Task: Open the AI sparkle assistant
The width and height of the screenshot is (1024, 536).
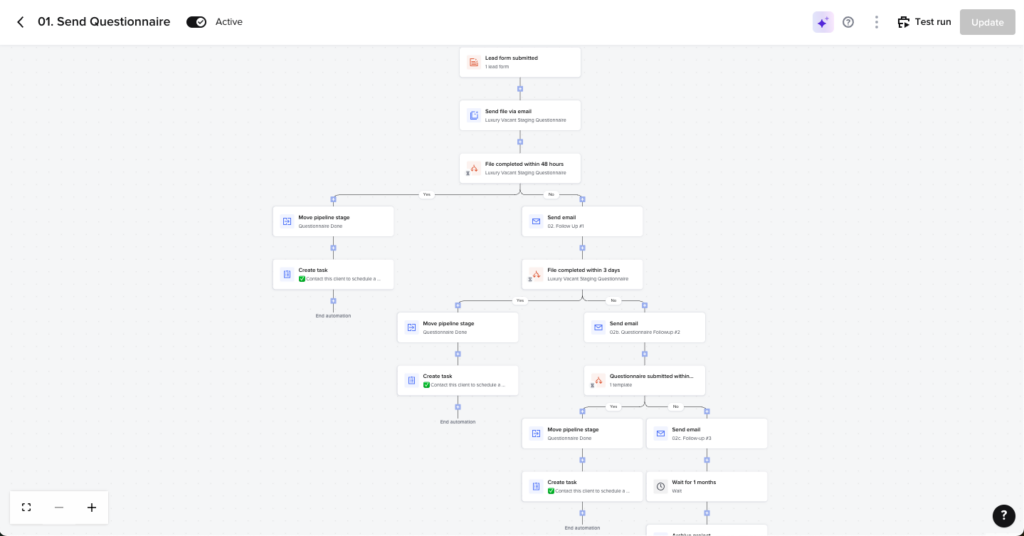Action: [822, 22]
